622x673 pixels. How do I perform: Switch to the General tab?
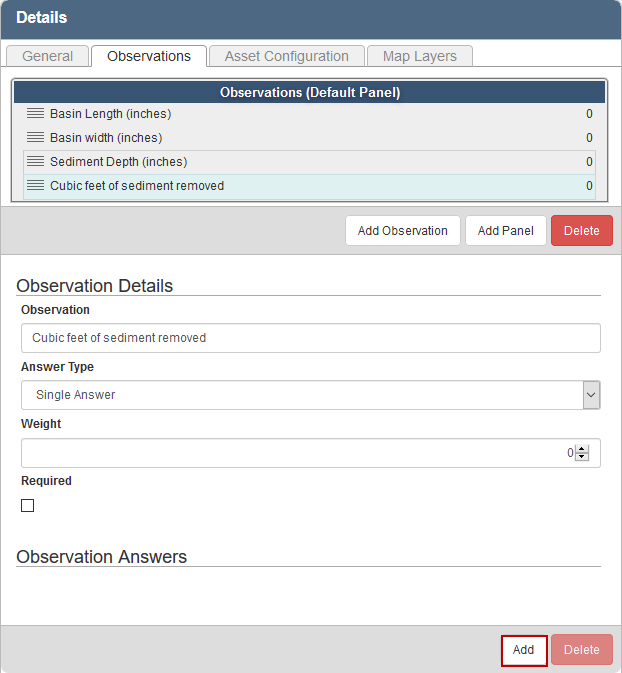point(47,56)
